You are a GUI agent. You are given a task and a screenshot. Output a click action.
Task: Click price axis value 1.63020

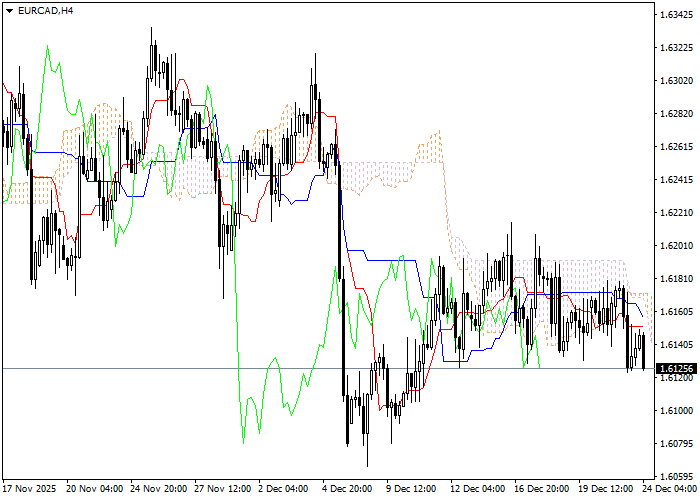coord(677,81)
